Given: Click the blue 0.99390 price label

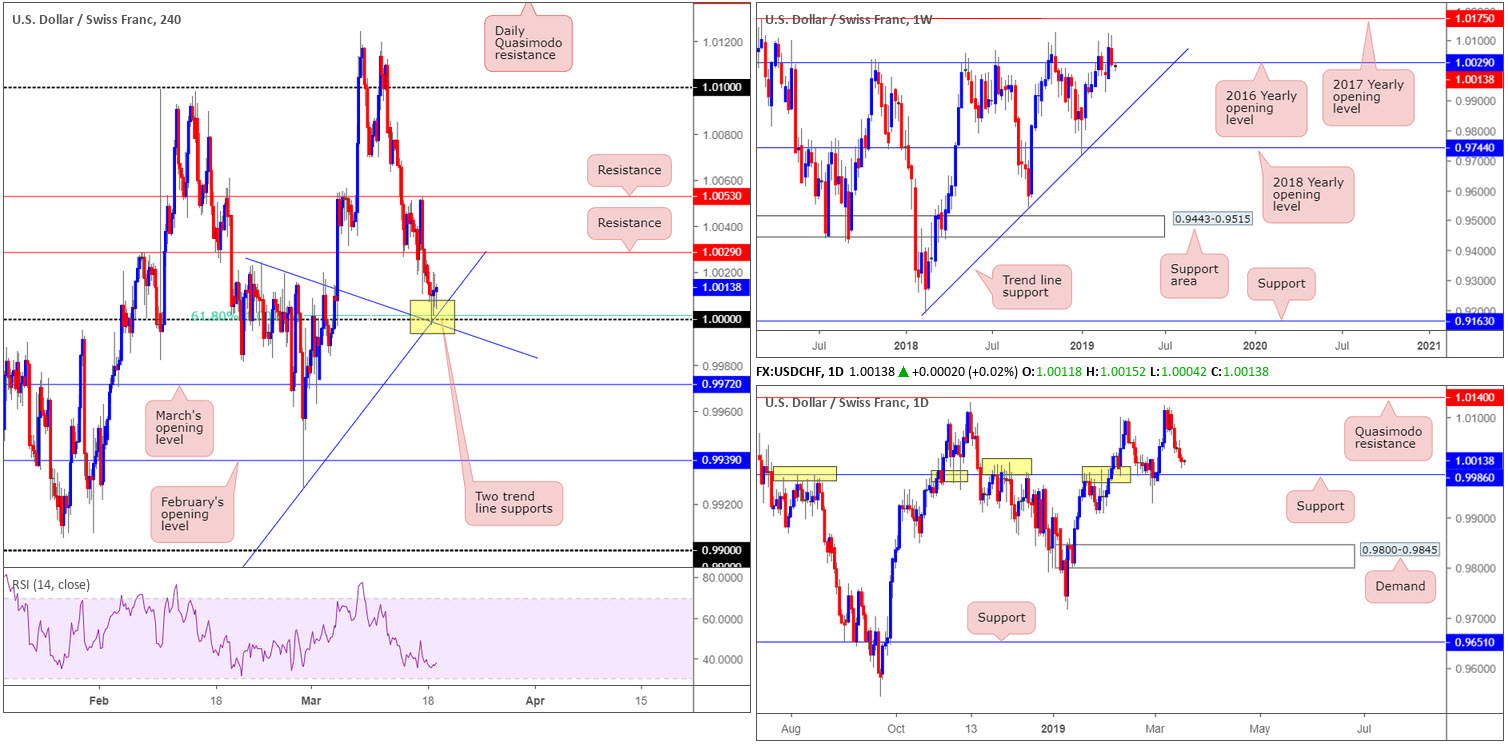Looking at the screenshot, I should click(721, 460).
